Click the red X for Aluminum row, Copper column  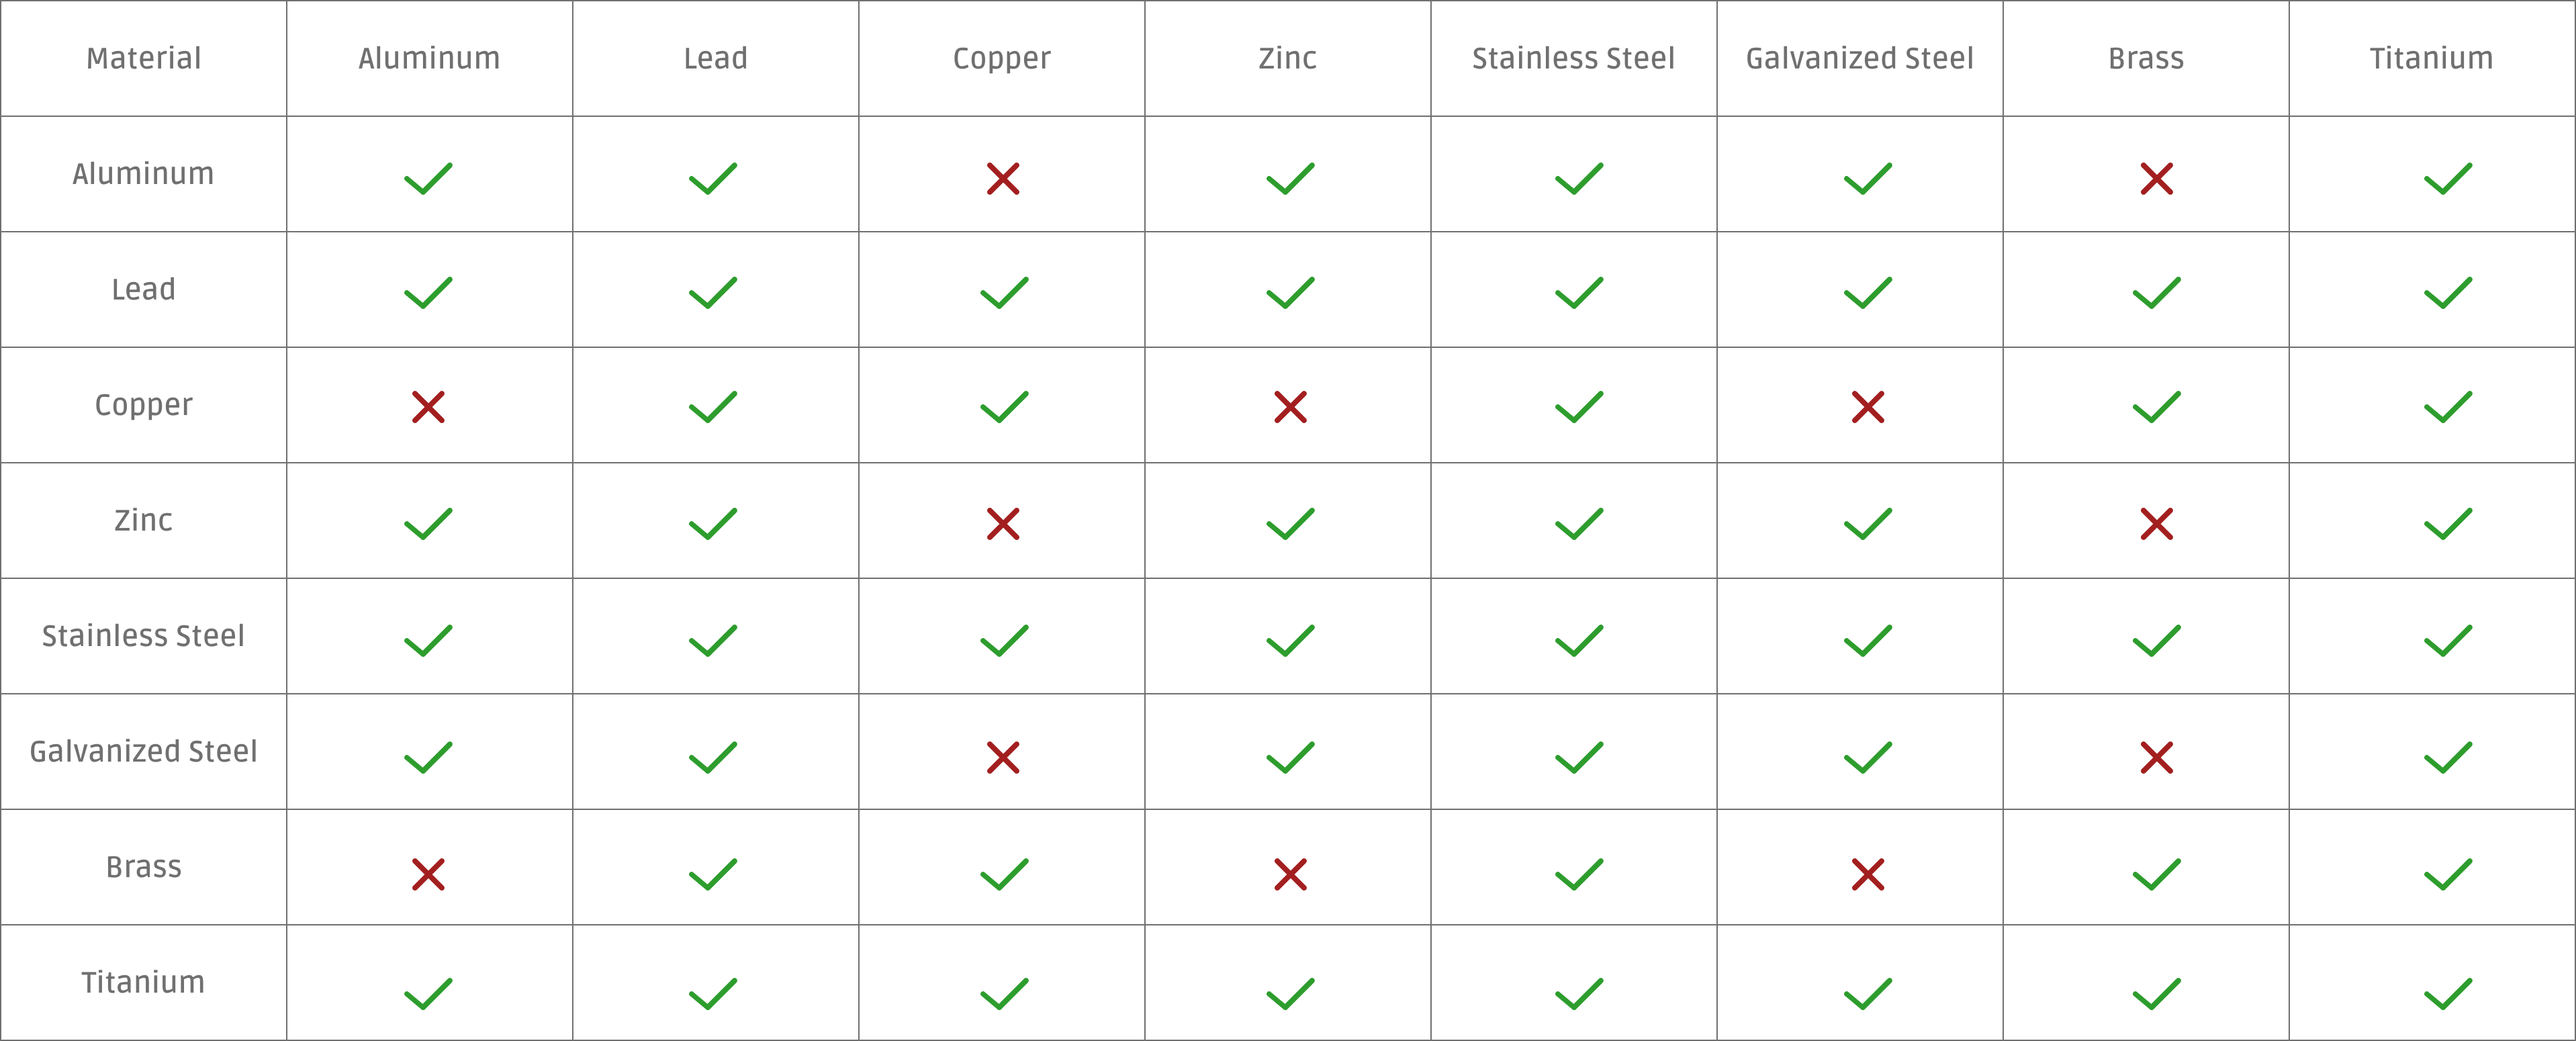(x=1002, y=179)
